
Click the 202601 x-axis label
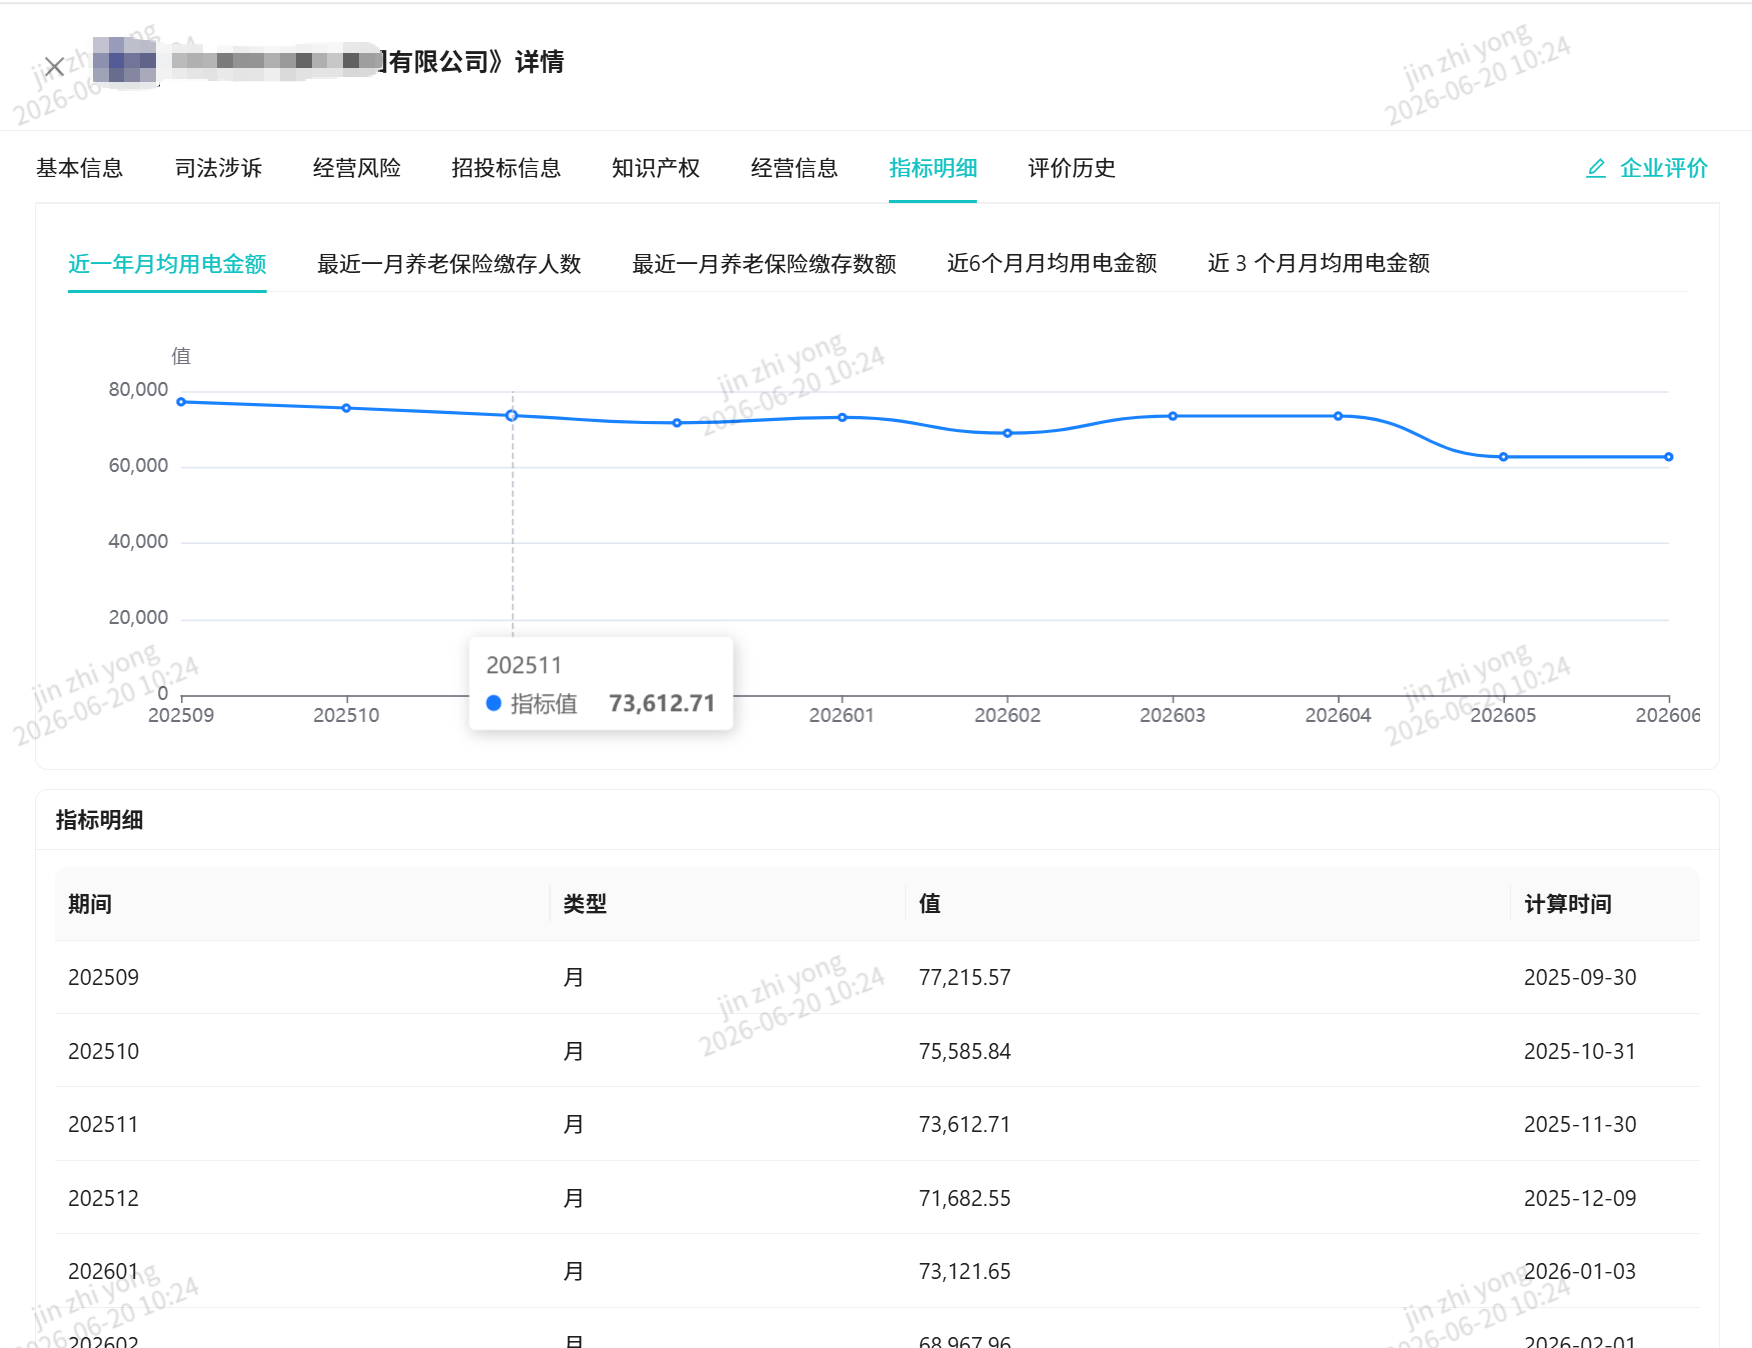[x=842, y=715]
